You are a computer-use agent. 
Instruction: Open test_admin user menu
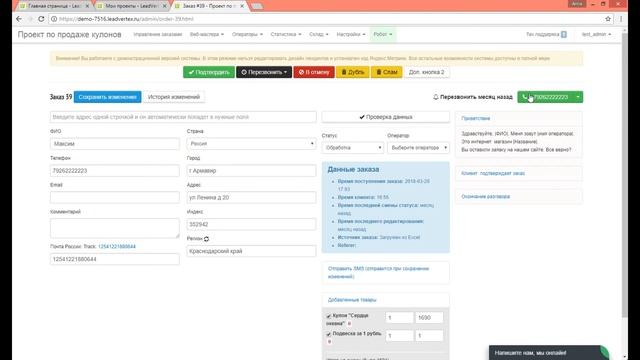tap(596, 34)
